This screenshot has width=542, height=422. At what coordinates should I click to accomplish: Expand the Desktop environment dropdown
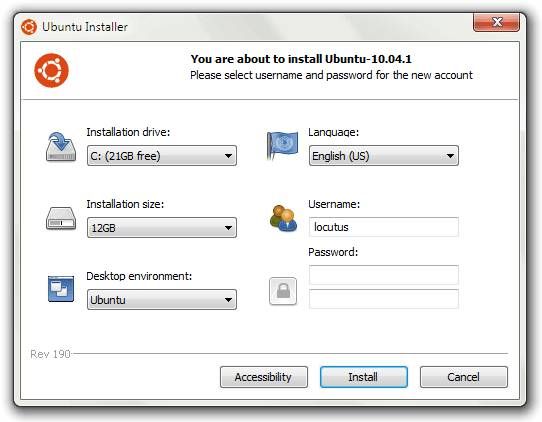tap(162, 300)
